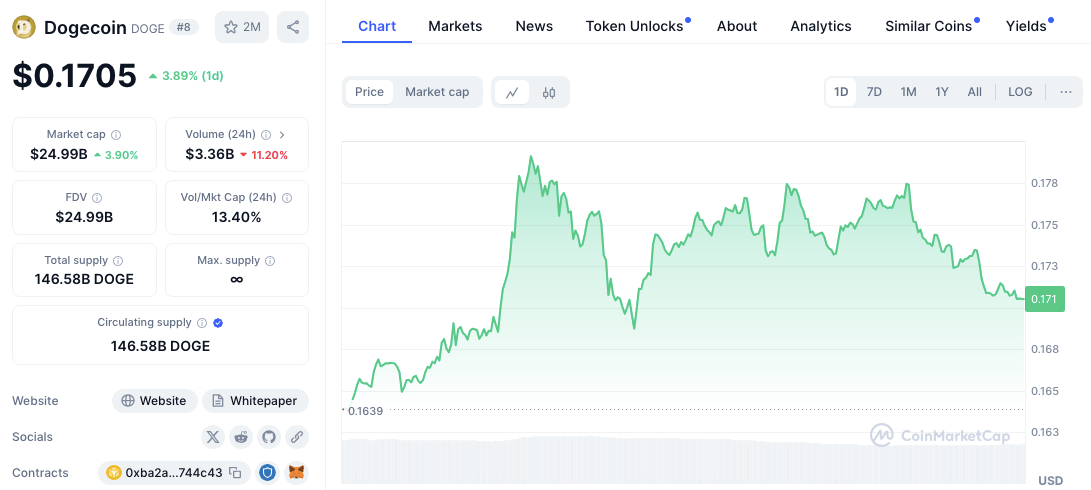Add token to MetaMask via fox icon
The height and width of the screenshot is (490, 1091).
point(297,473)
